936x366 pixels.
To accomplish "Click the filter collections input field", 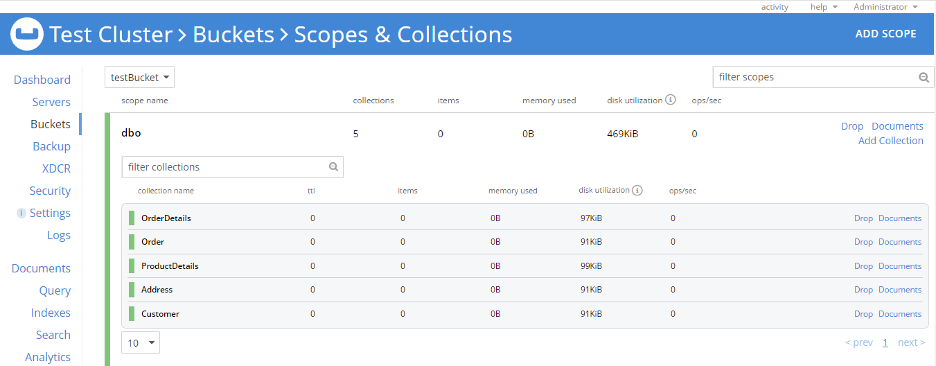I will coord(232,167).
